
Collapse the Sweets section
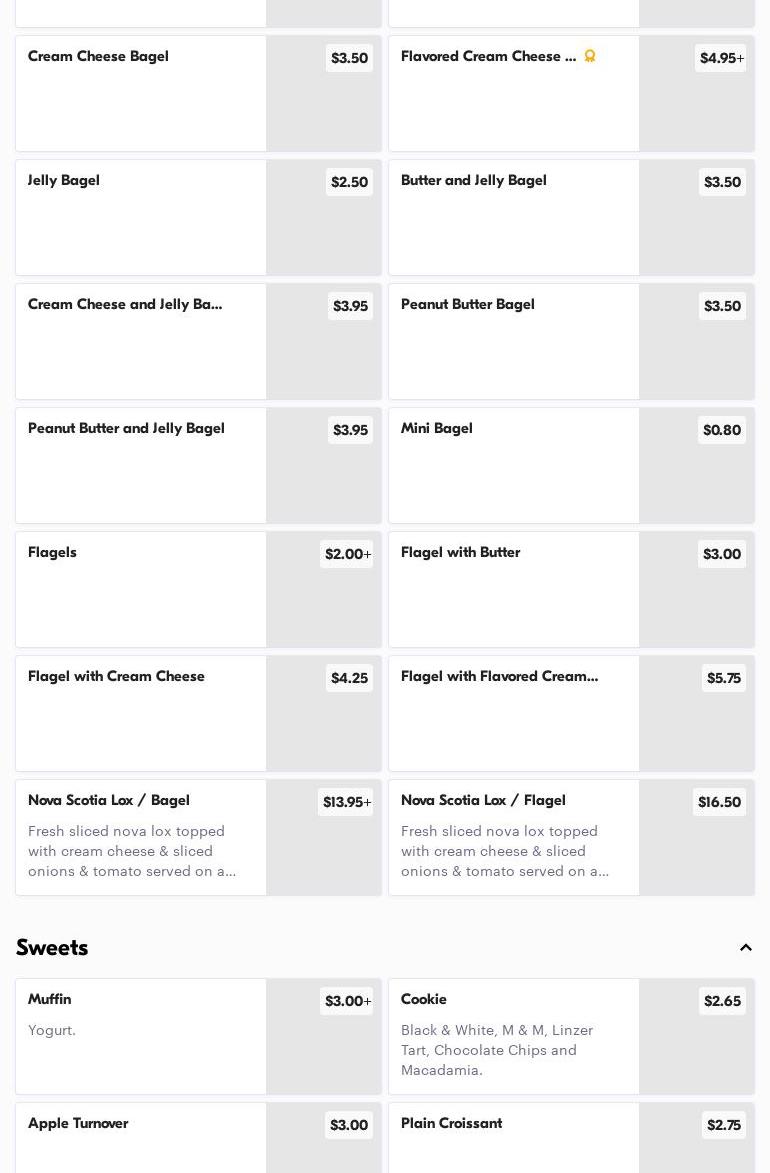coord(746,948)
